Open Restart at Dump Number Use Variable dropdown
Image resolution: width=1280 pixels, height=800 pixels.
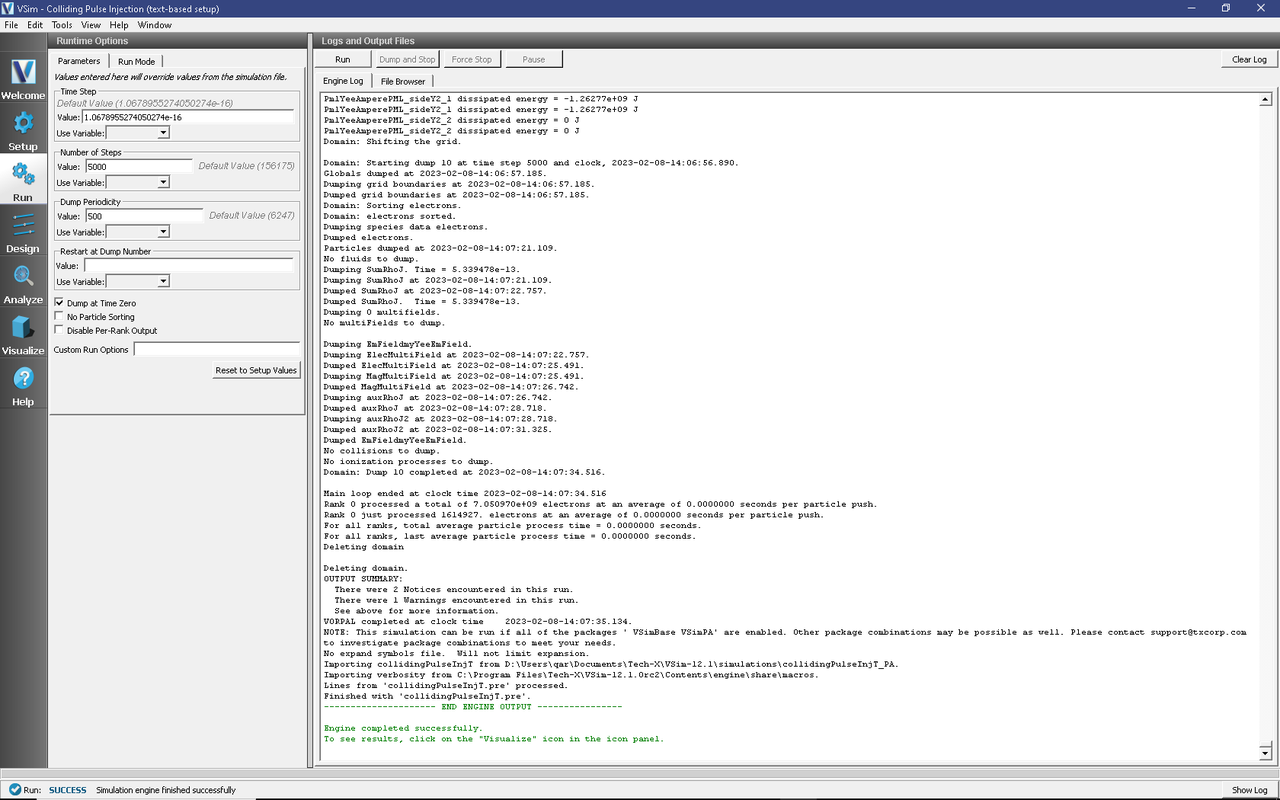pos(138,282)
